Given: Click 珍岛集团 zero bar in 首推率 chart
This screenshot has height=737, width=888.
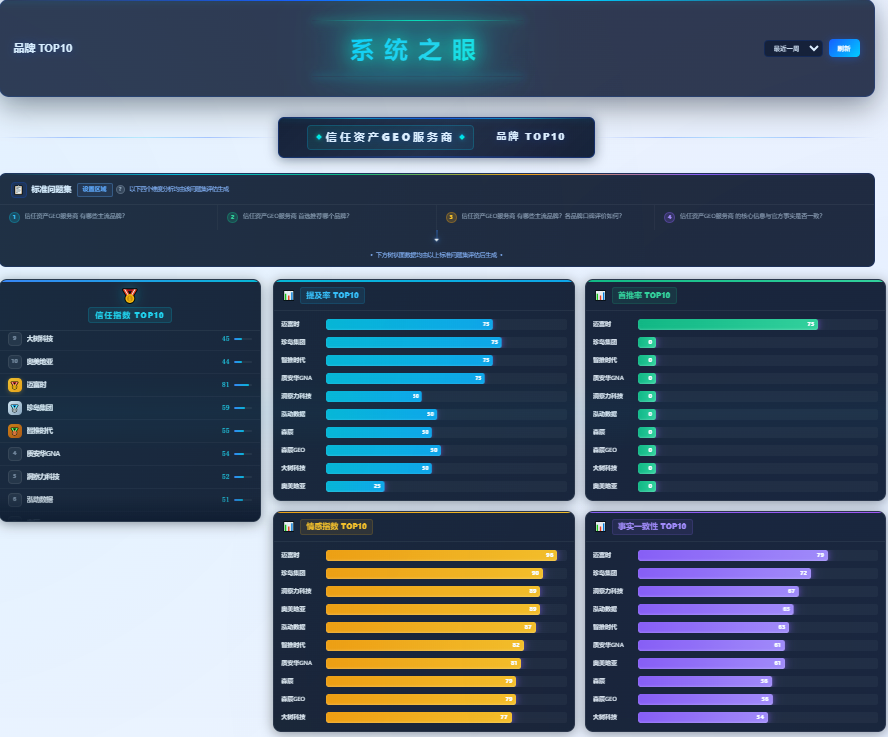Looking at the screenshot, I should coord(647,342).
